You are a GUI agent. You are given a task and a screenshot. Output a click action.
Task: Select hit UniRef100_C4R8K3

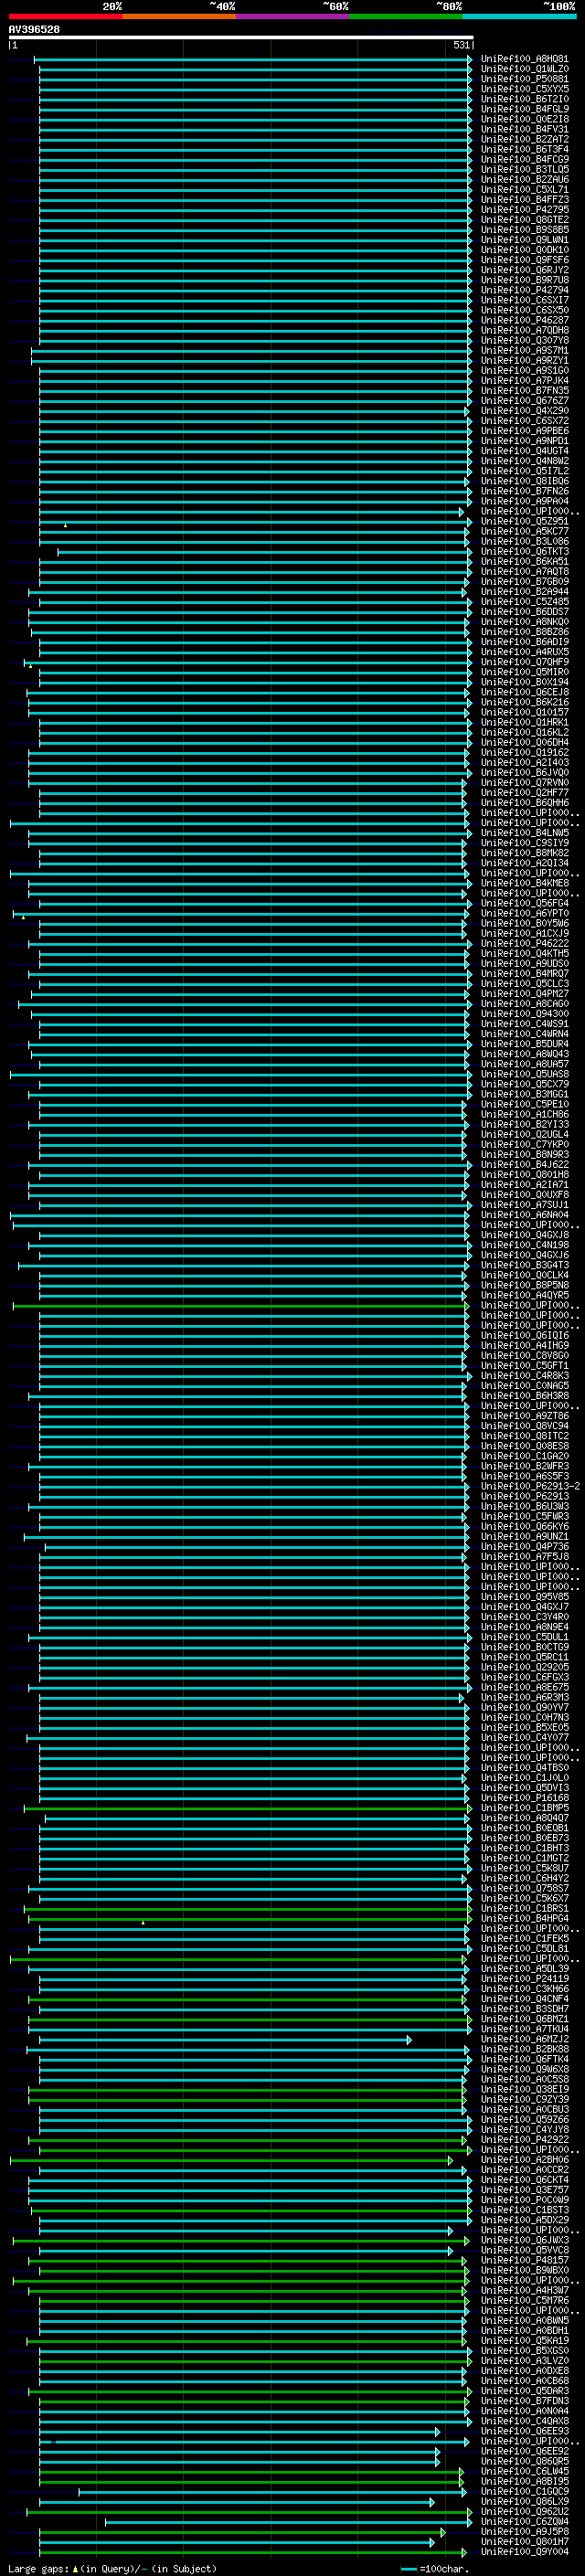click(524, 1376)
